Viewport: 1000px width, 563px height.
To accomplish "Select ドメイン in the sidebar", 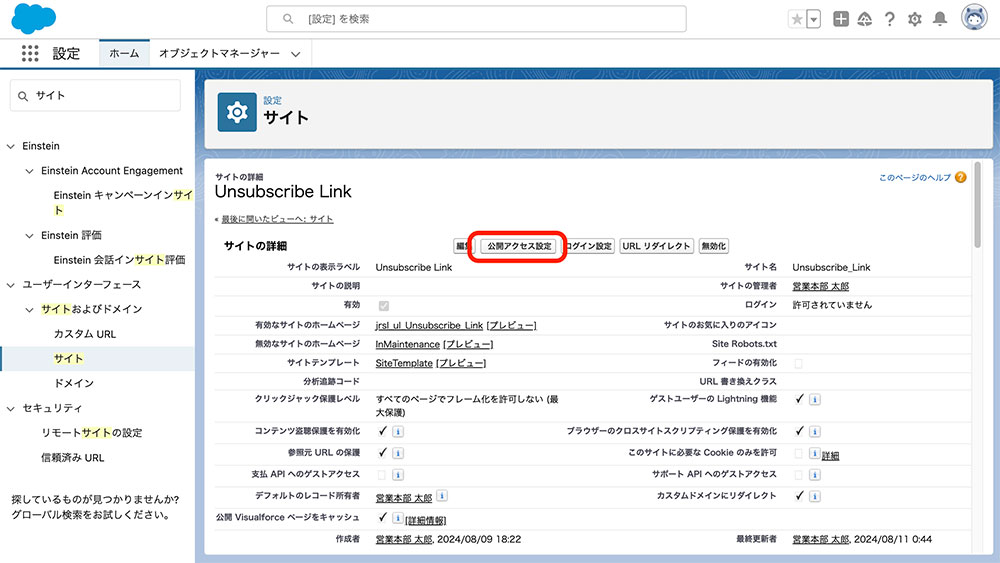I will (73, 383).
